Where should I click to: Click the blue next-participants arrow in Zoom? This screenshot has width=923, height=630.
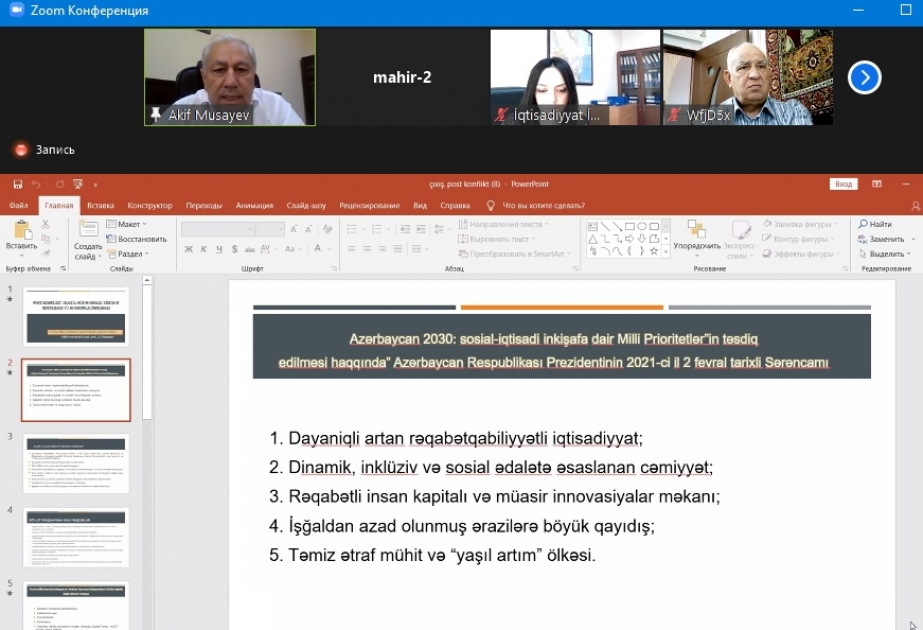tap(865, 78)
